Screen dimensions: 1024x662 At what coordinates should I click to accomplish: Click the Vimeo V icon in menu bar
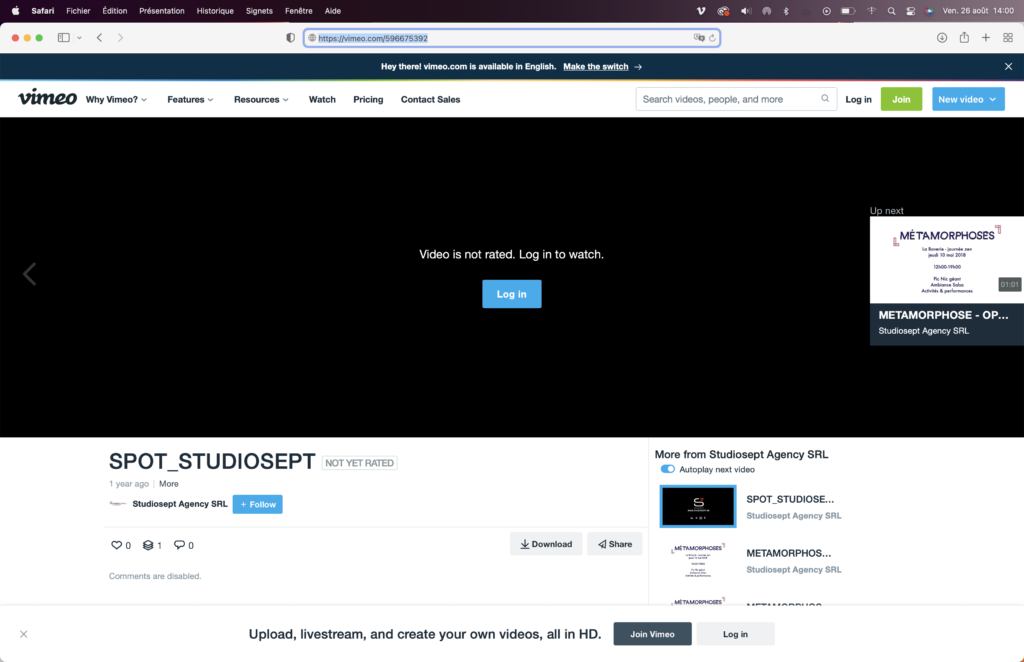(x=701, y=11)
